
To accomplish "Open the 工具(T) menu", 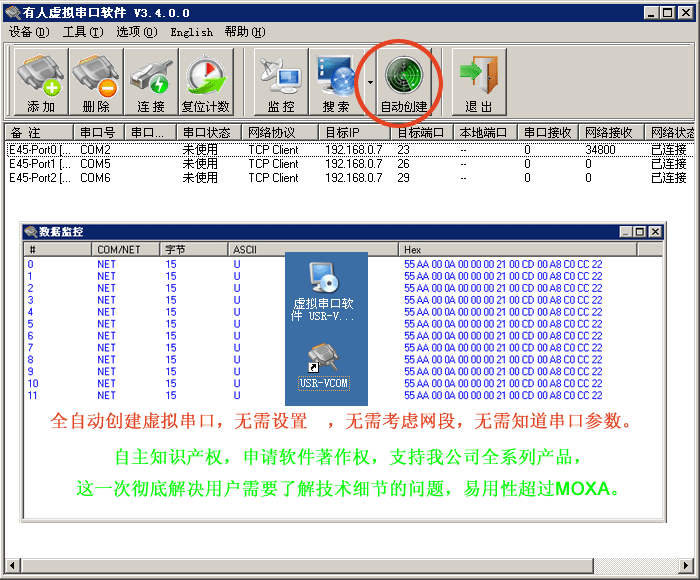I will 82,31.
